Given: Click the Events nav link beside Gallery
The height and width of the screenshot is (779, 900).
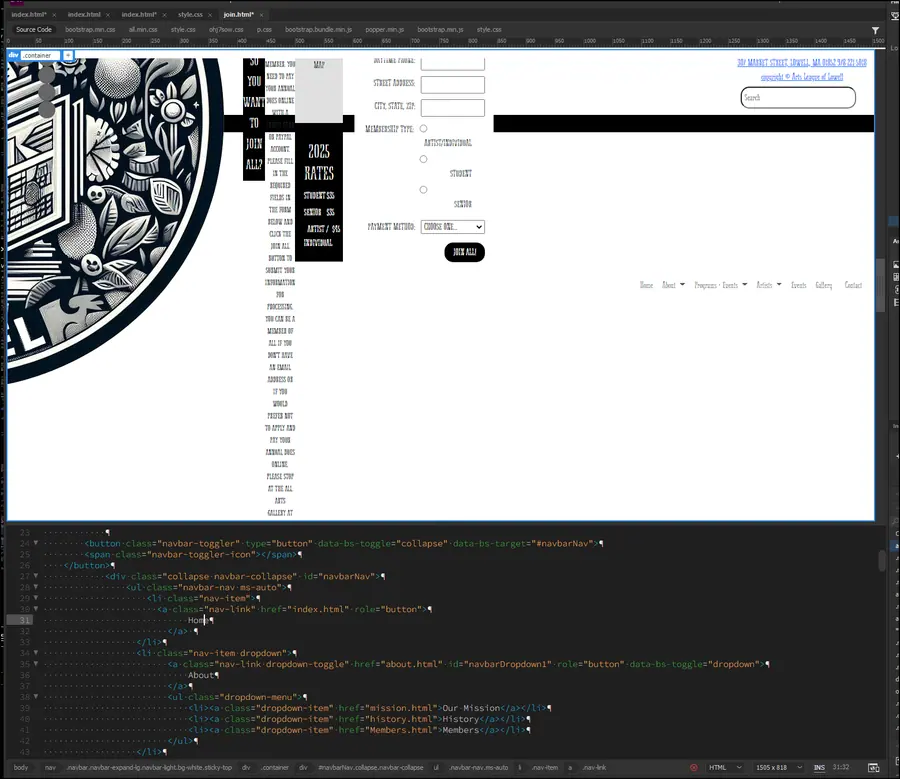Looking at the screenshot, I should 798,285.
